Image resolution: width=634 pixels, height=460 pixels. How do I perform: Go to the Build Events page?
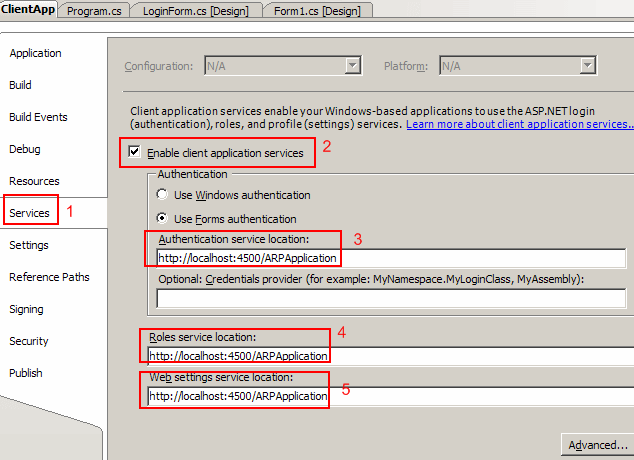click(x=38, y=117)
